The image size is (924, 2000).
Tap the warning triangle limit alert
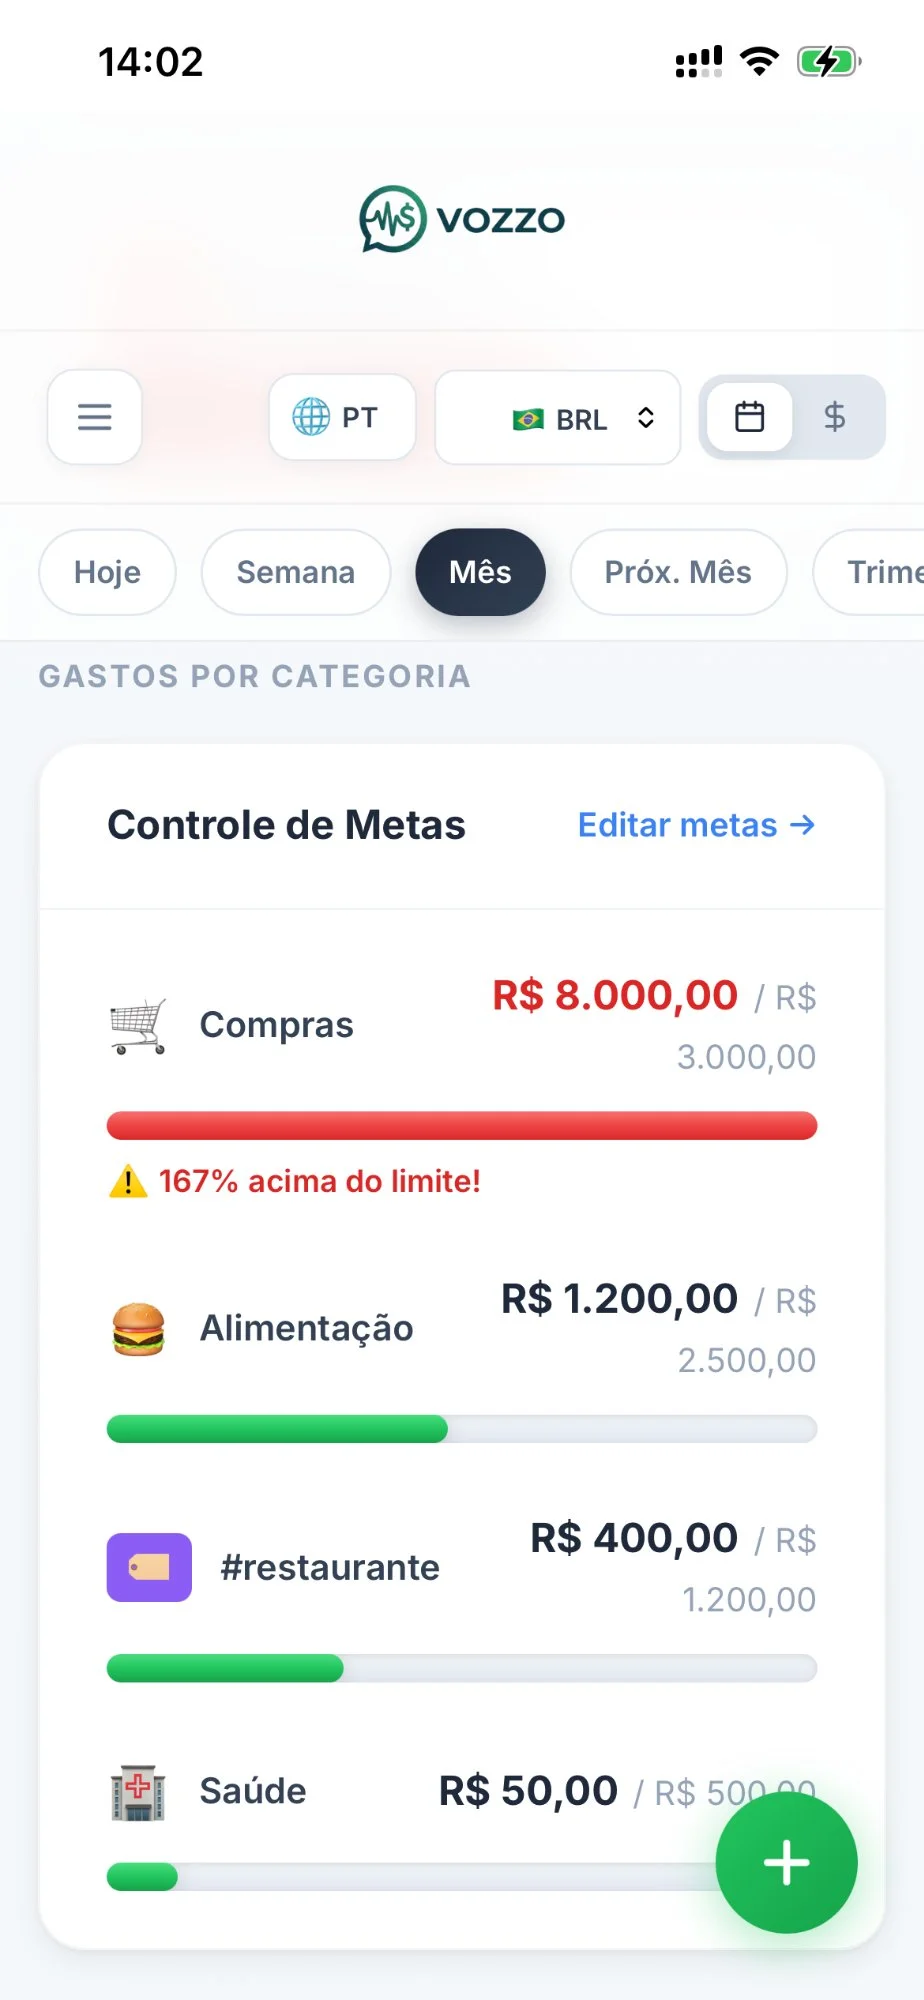point(128,1182)
